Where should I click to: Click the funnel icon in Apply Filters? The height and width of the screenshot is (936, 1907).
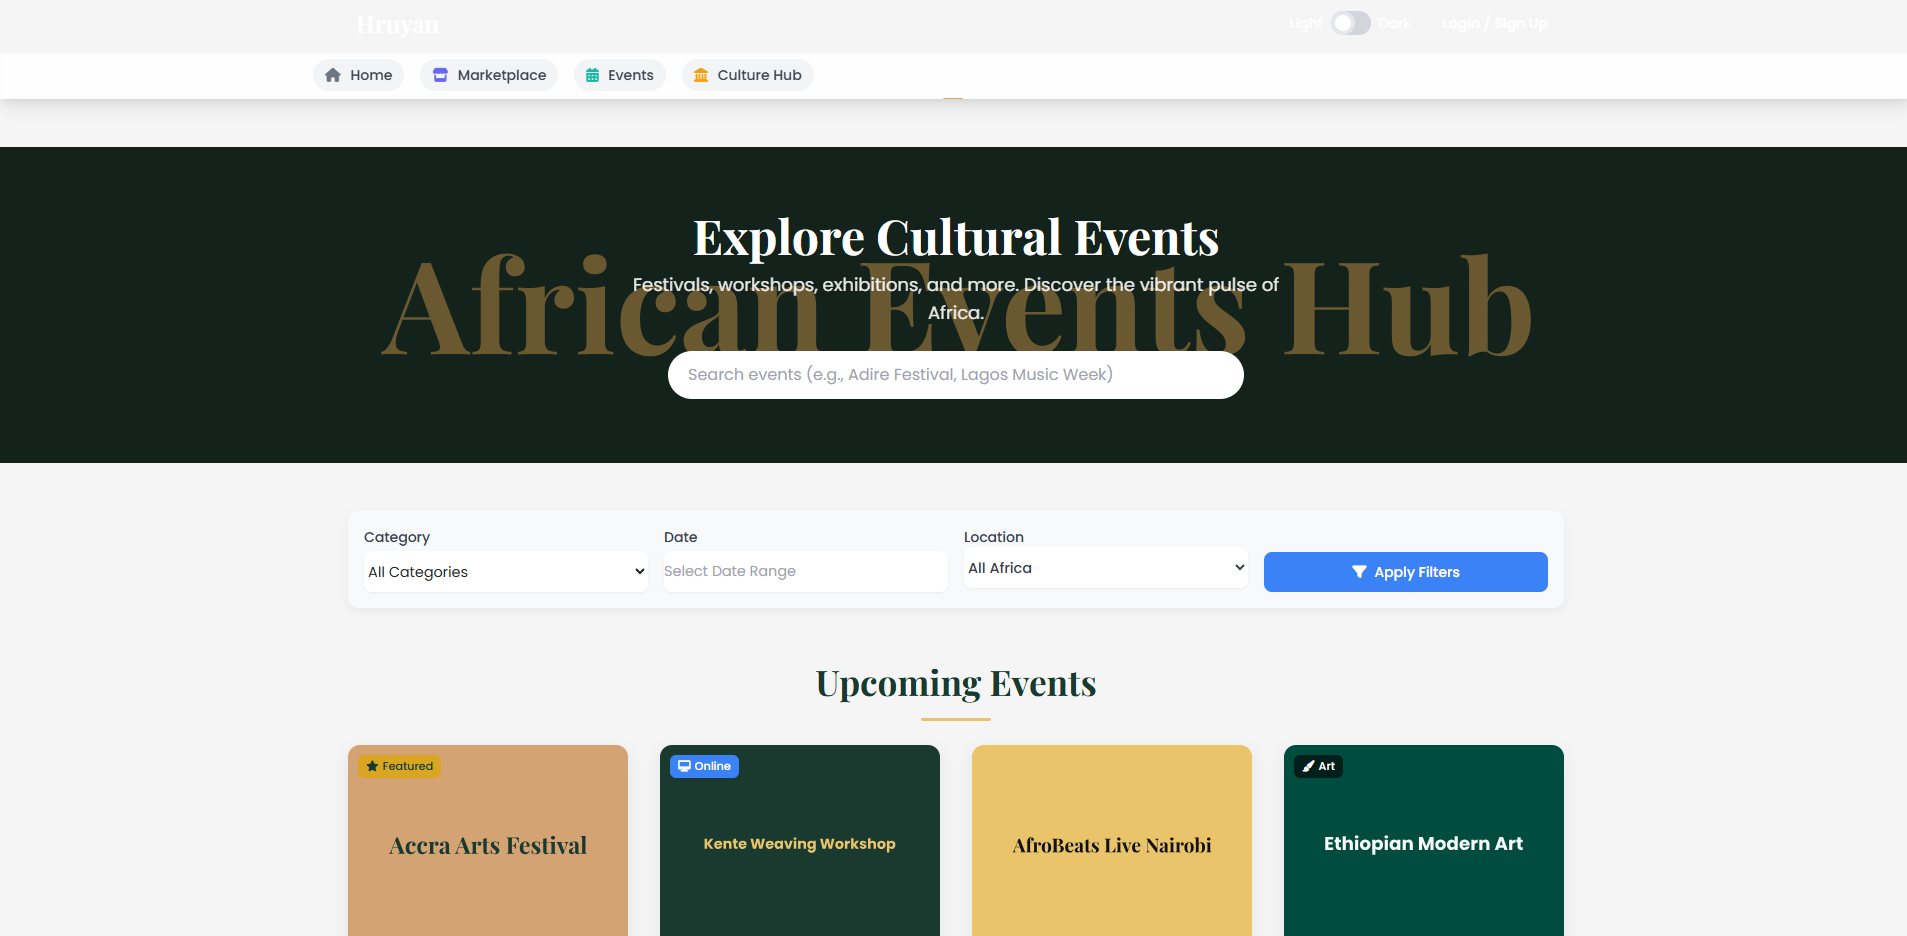click(1359, 572)
